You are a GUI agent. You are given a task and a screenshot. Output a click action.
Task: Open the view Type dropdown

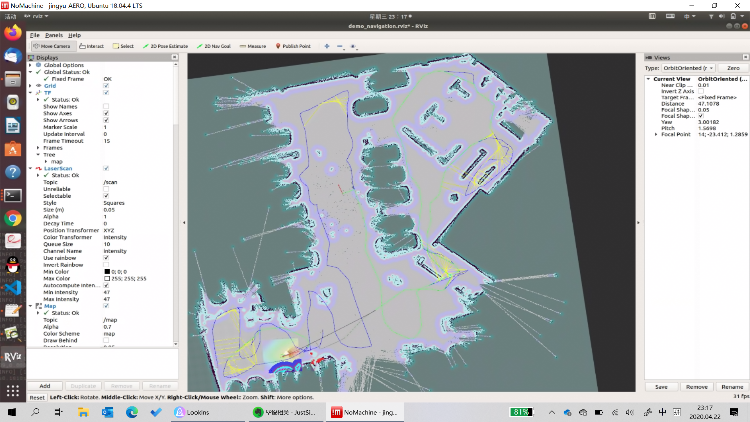click(x=687, y=67)
